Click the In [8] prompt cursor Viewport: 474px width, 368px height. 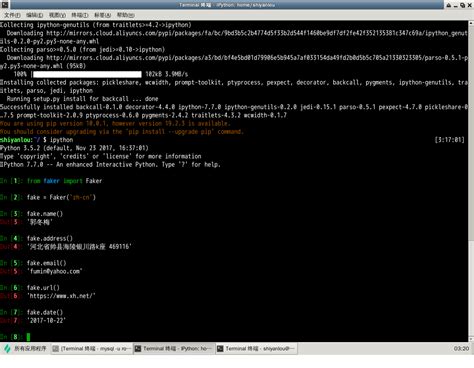coord(28,337)
